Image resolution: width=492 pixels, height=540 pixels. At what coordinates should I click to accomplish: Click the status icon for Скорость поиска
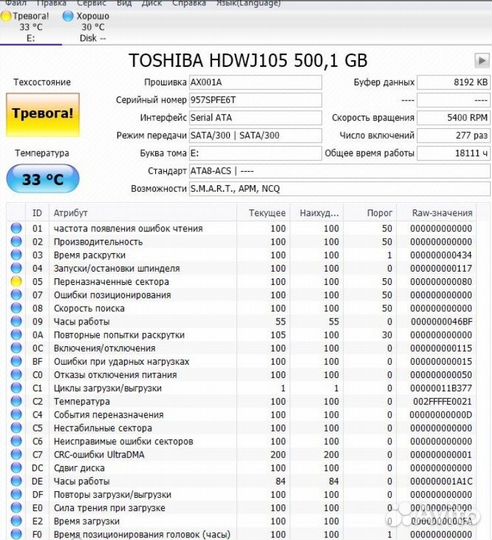tap(16, 308)
